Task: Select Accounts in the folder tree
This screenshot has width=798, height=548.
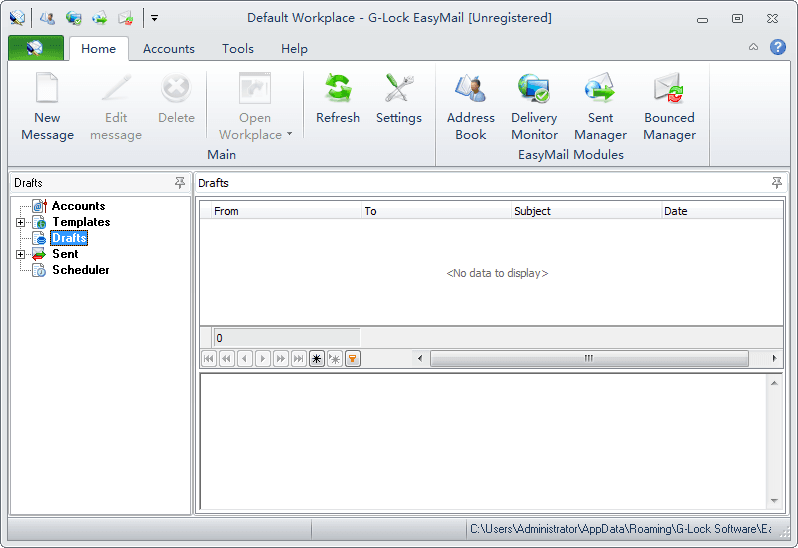Action: pyautogui.click(x=78, y=206)
